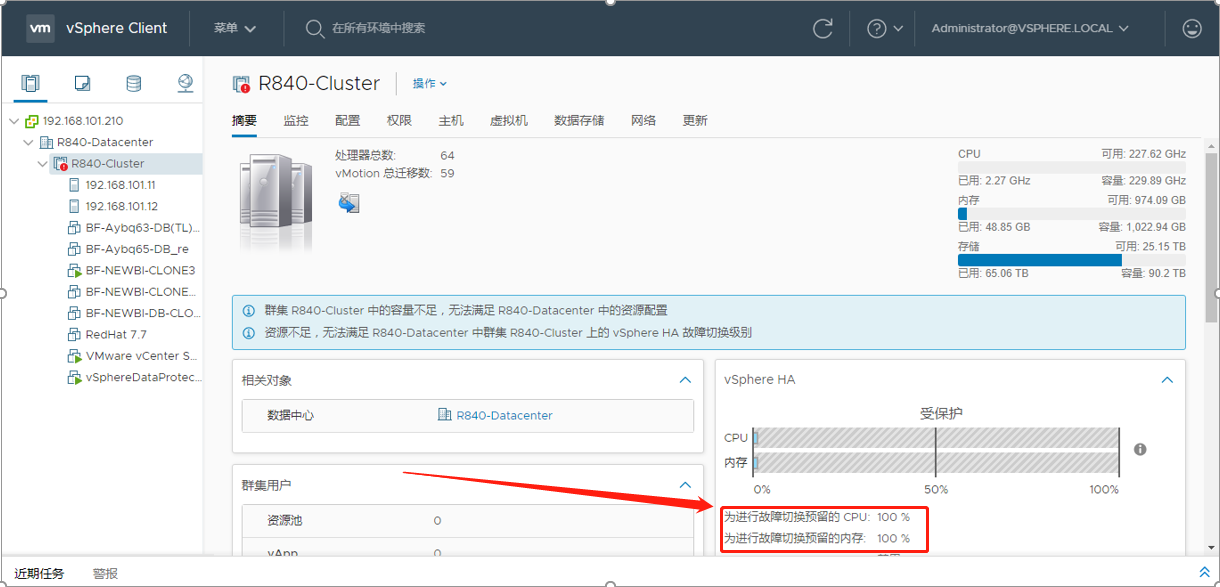Image resolution: width=1220 pixels, height=587 pixels.
Task: Open the 菜单 dropdown menu
Action: (x=235, y=28)
